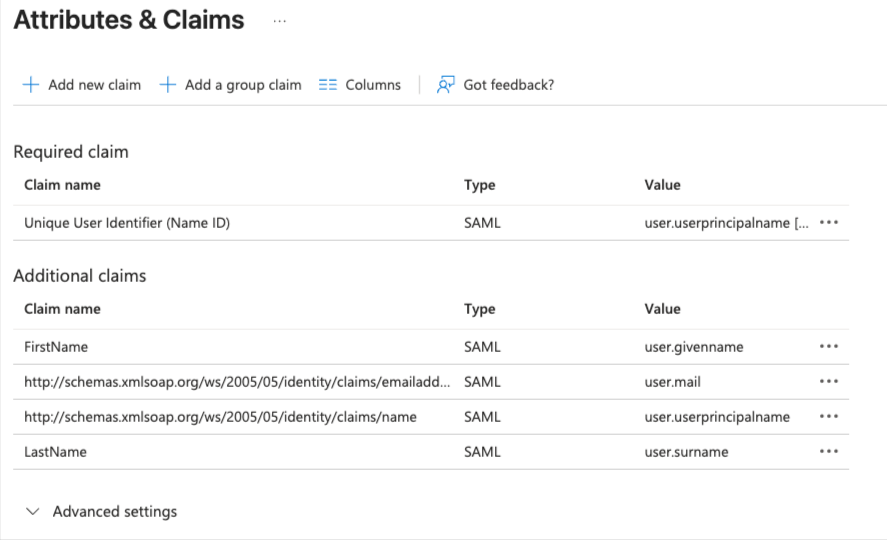Open the emailaddress claim URL row

pyautogui.click(x=237, y=382)
